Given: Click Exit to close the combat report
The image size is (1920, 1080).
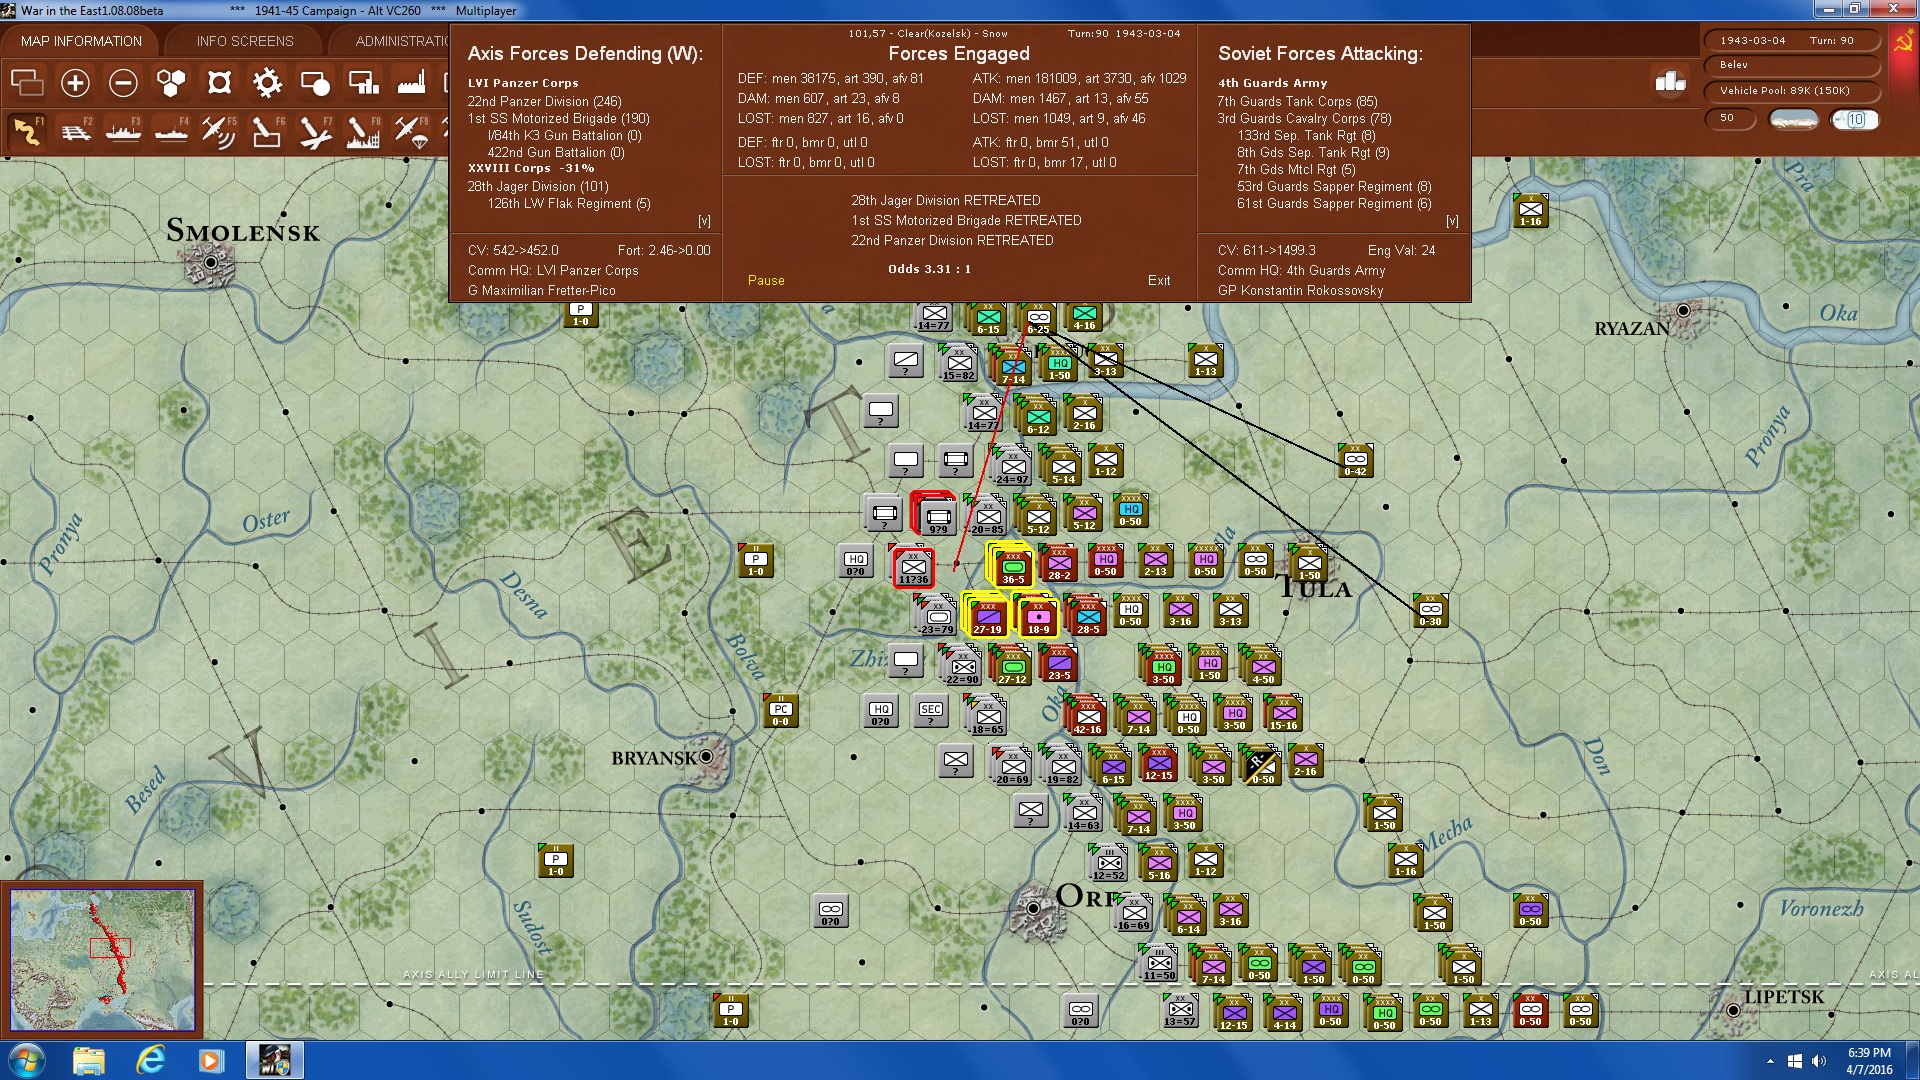Looking at the screenshot, I should (1159, 281).
